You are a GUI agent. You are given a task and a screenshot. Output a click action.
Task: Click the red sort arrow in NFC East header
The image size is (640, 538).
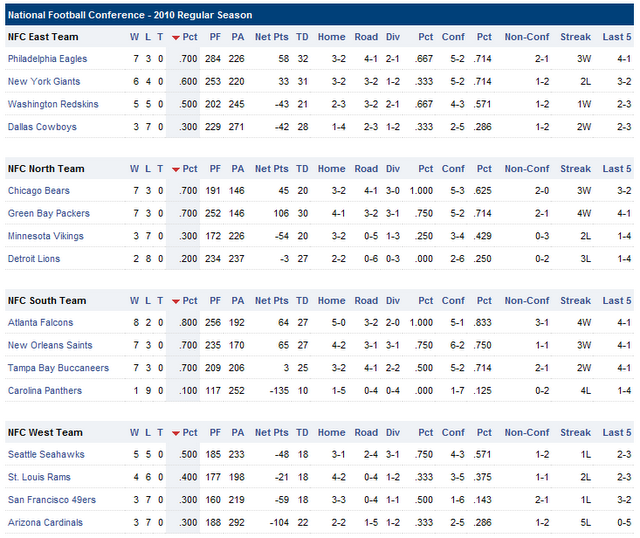(176, 38)
